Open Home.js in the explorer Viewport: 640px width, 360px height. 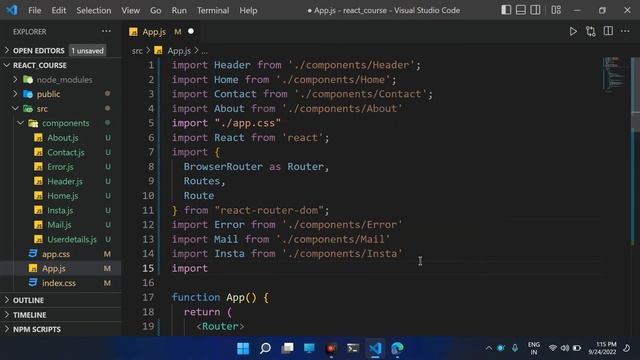coord(61,196)
